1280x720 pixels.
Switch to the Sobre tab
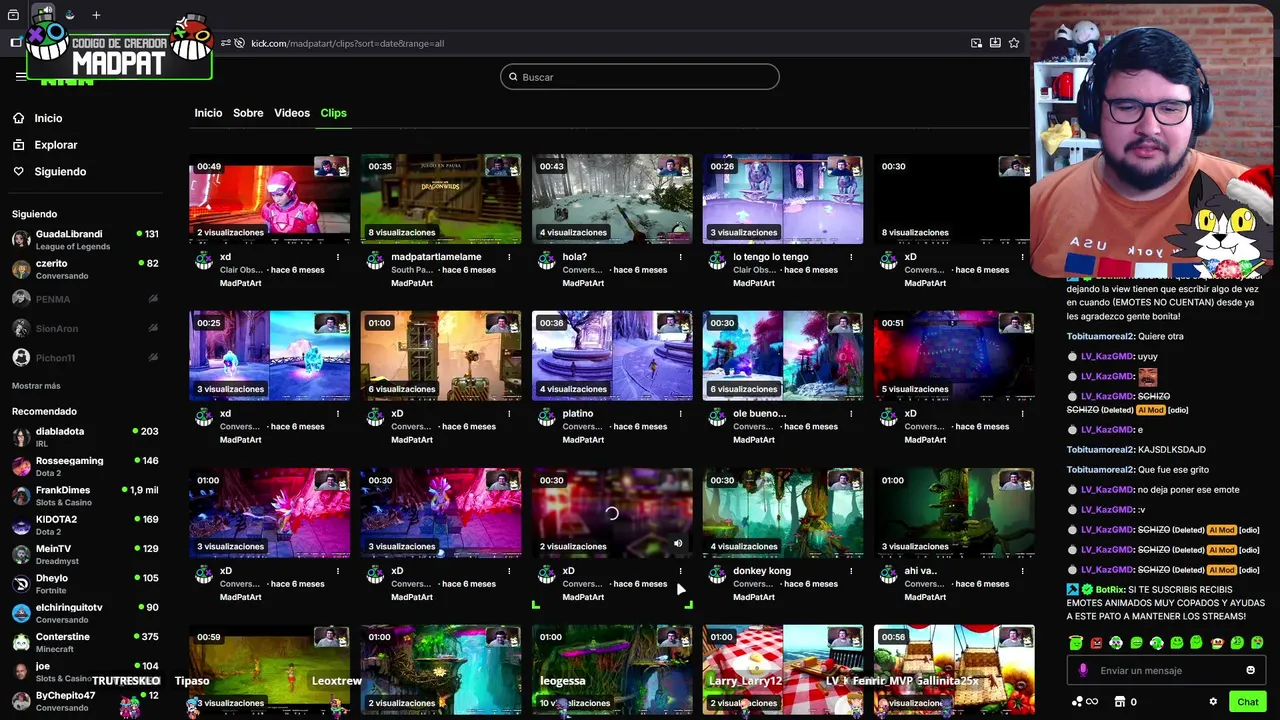248,113
